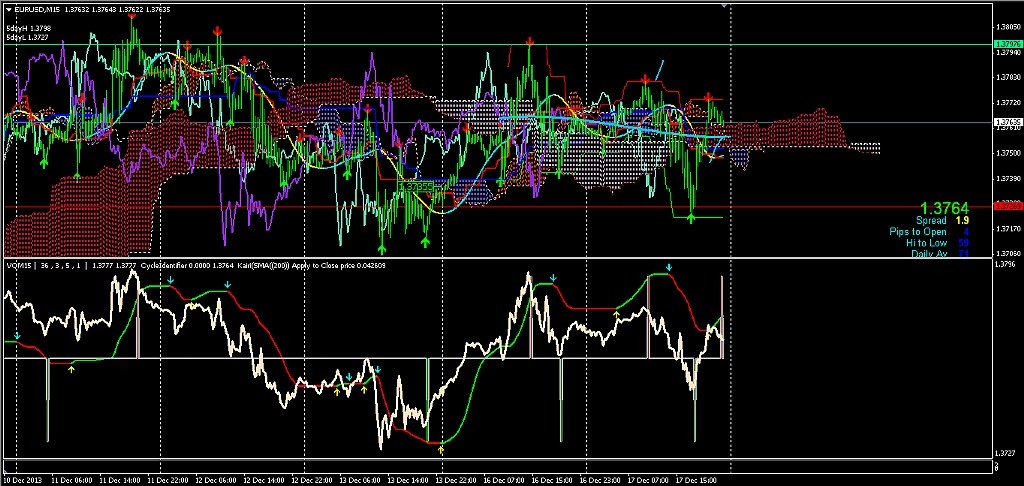The image size is (1024, 486).
Task: Click the 1.37170 price axis label
Action: click(1007, 229)
